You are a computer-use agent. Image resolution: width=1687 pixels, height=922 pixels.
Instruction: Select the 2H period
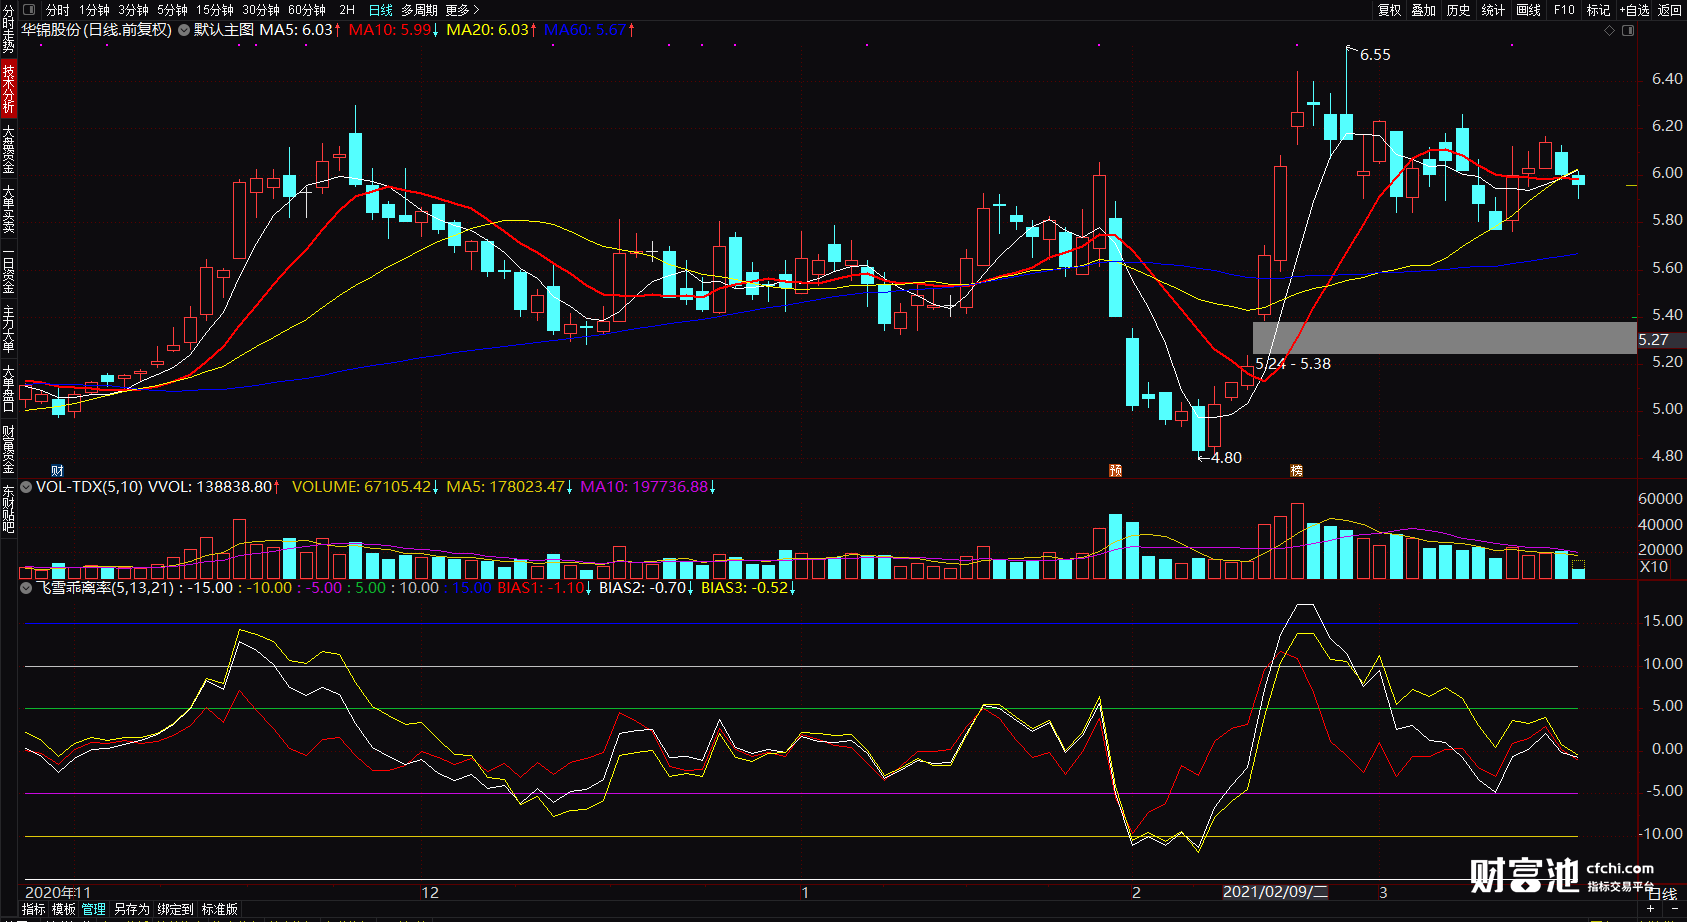(347, 10)
